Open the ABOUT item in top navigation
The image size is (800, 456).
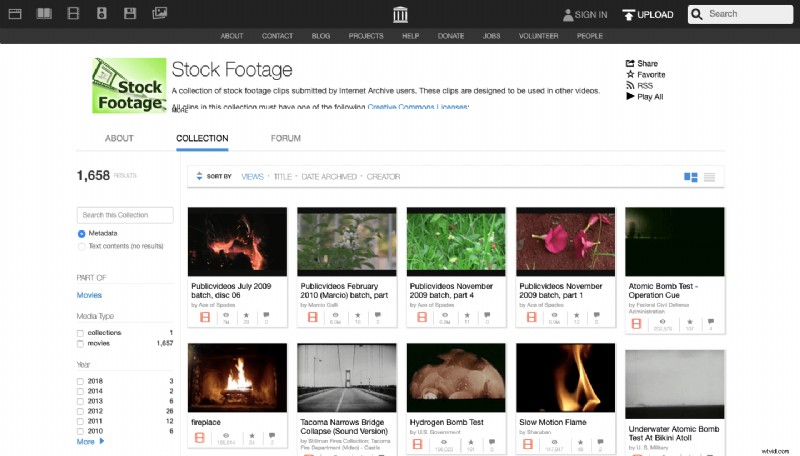pyautogui.click(x=232, y=36)
